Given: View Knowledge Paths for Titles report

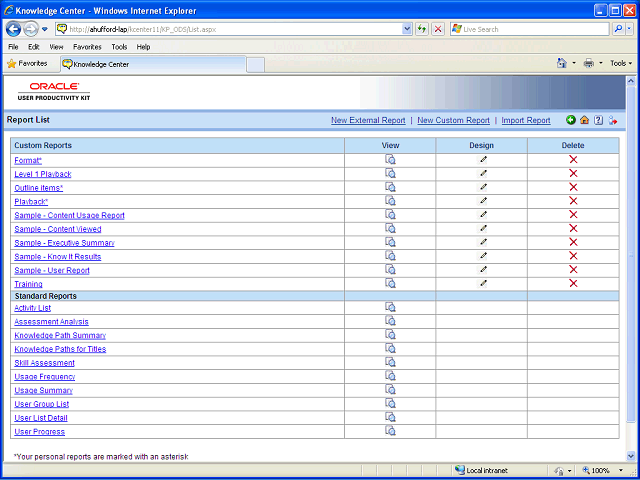Looking at the screenshot, I should tap(390, 349).
